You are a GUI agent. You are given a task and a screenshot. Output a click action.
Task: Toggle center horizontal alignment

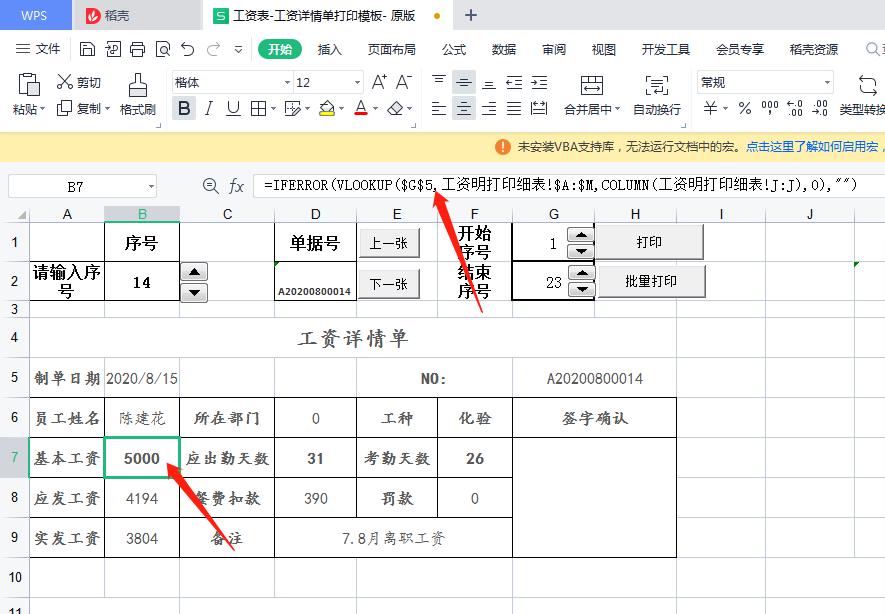point(464,108)
